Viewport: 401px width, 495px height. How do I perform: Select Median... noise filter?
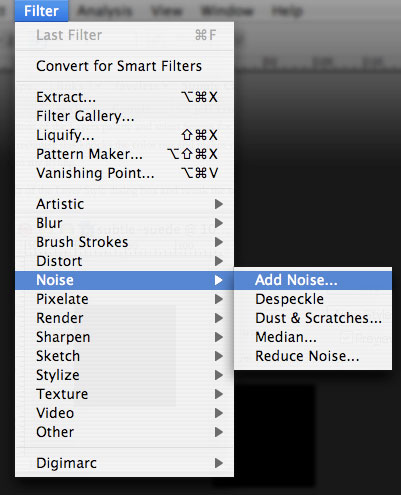coord(313,337)
